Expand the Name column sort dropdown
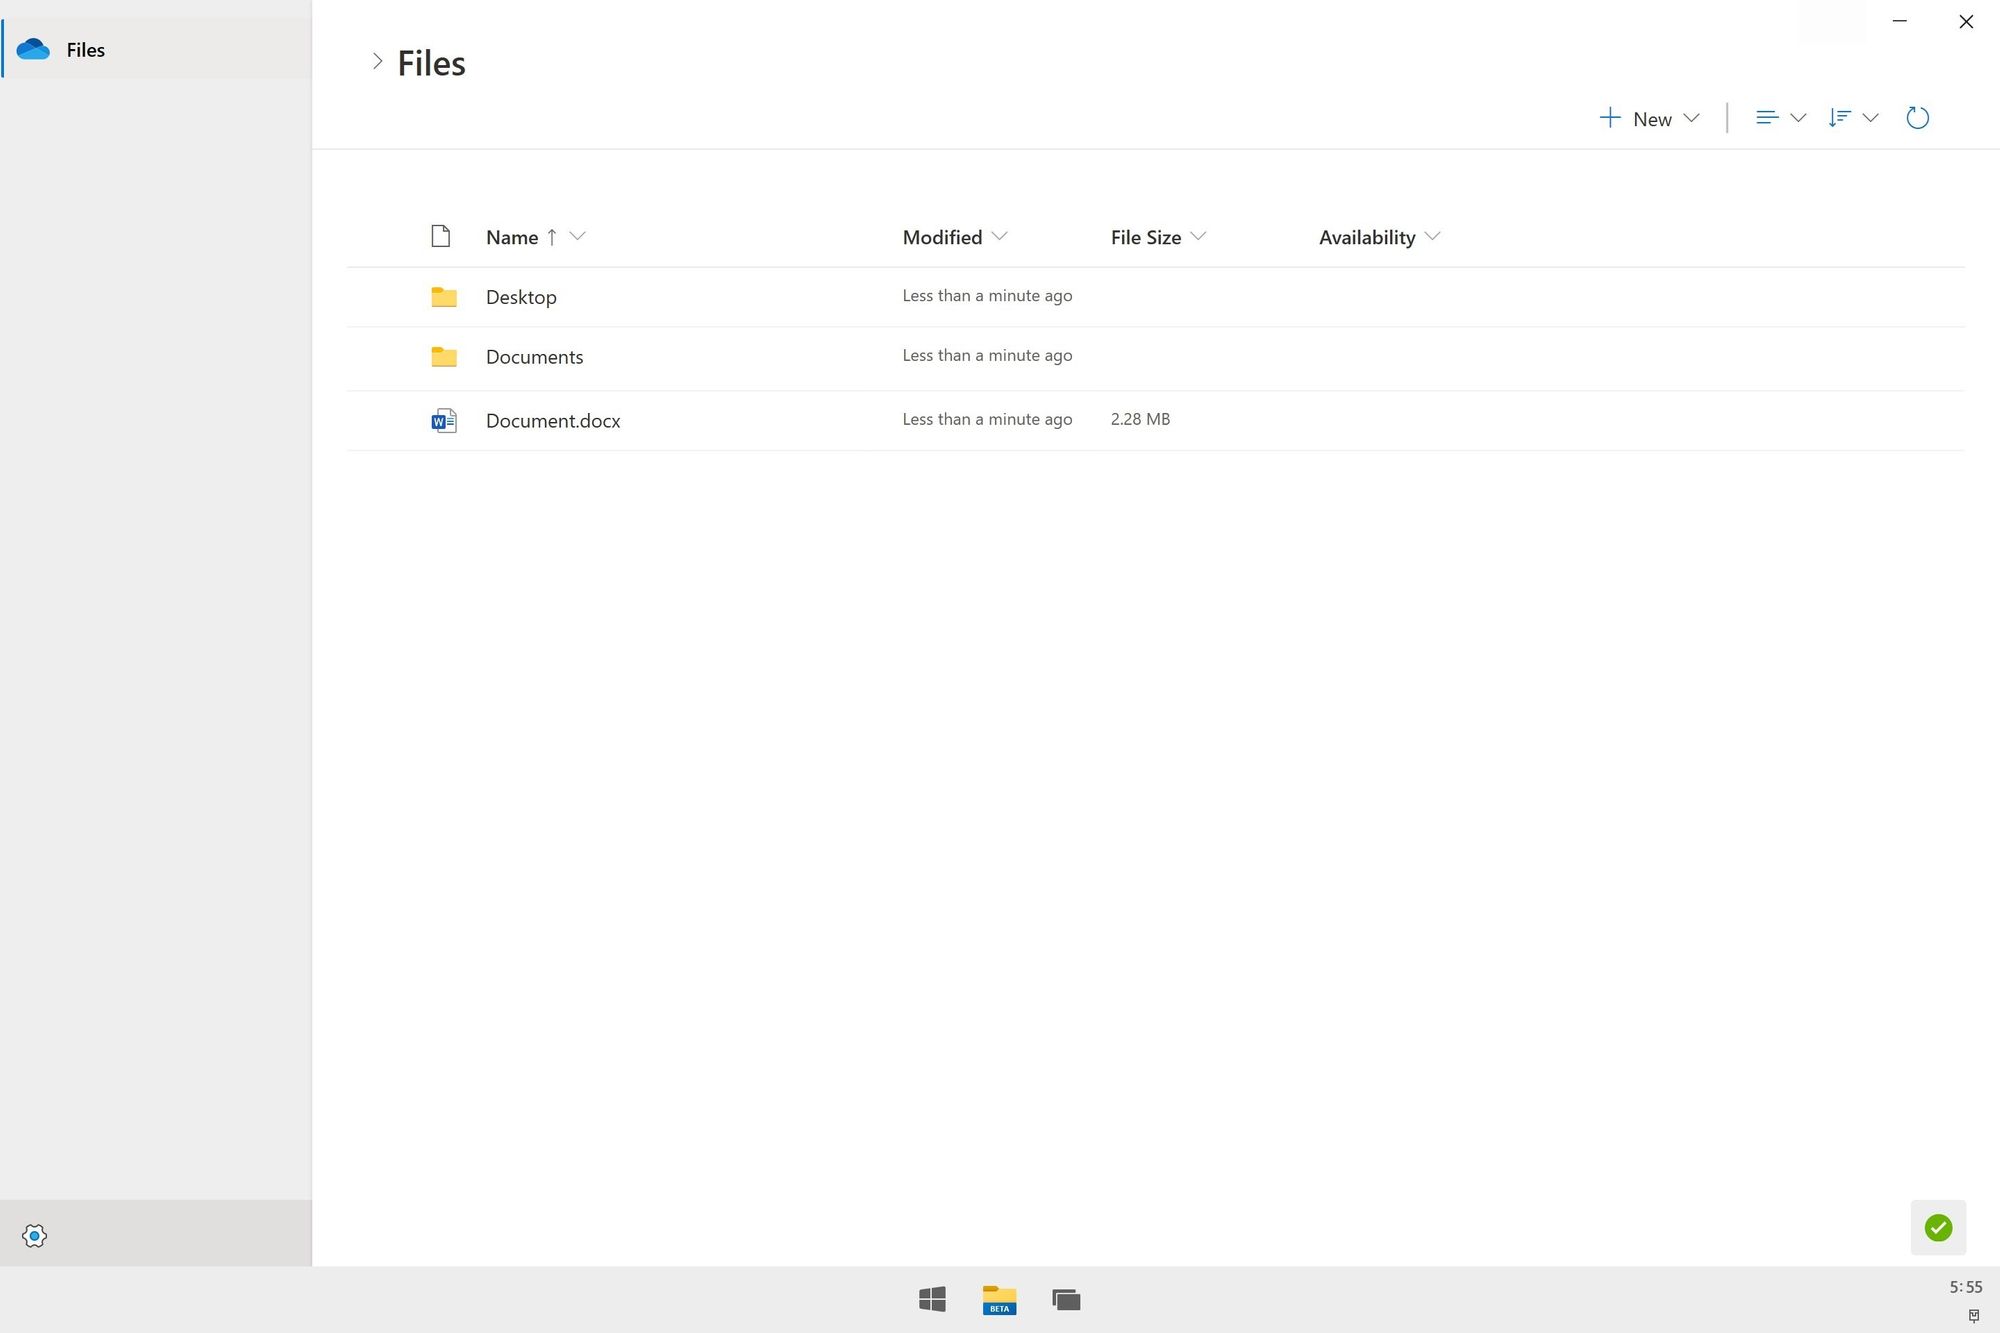 click(580, 237)
